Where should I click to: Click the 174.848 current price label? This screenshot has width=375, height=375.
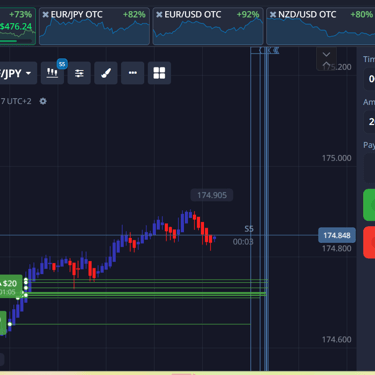(x=337, y=235)
